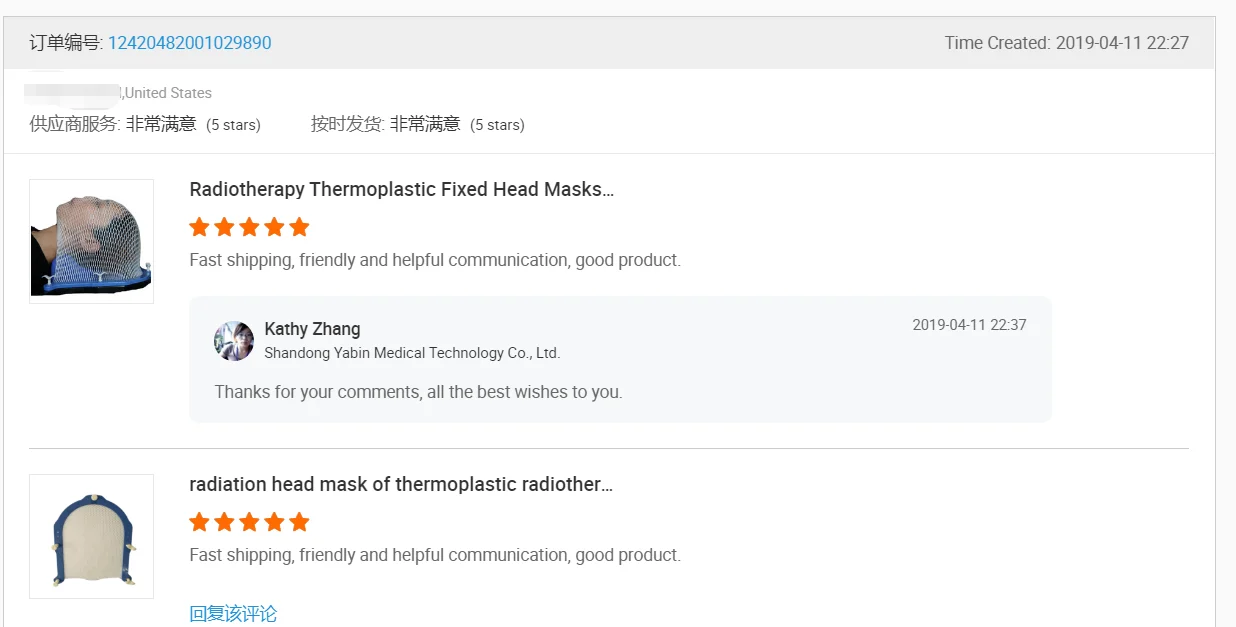Screen dimensions: 1236x627
Task: Click fifth star of second product rating
Action: pyautogui.click(x=299, y=522)
